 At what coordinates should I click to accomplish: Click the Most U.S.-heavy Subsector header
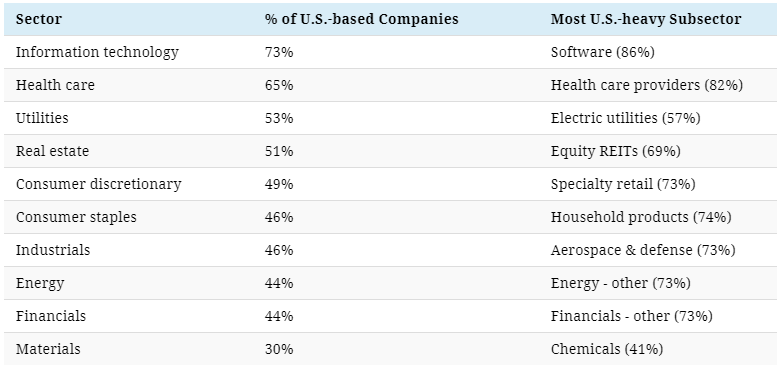(x=646, y=19)
